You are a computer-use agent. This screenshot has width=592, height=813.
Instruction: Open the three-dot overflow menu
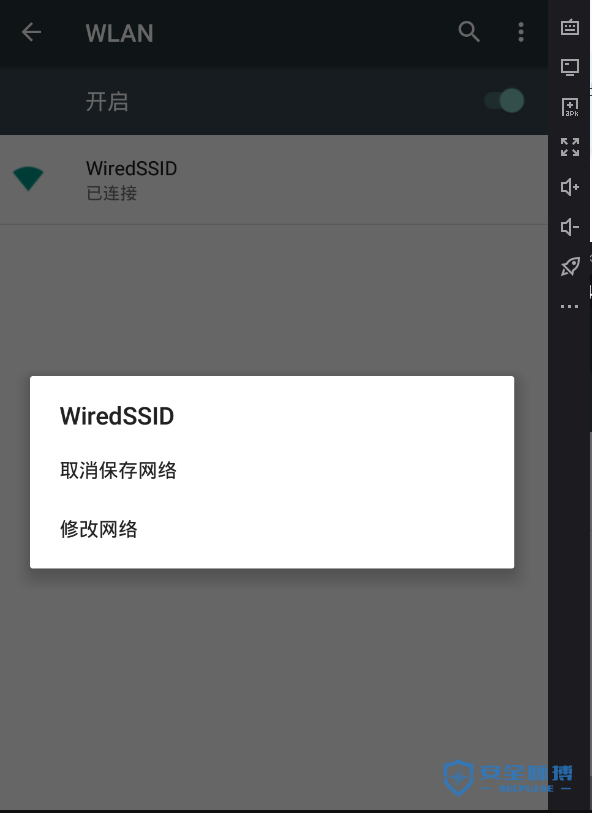point(521,32)
